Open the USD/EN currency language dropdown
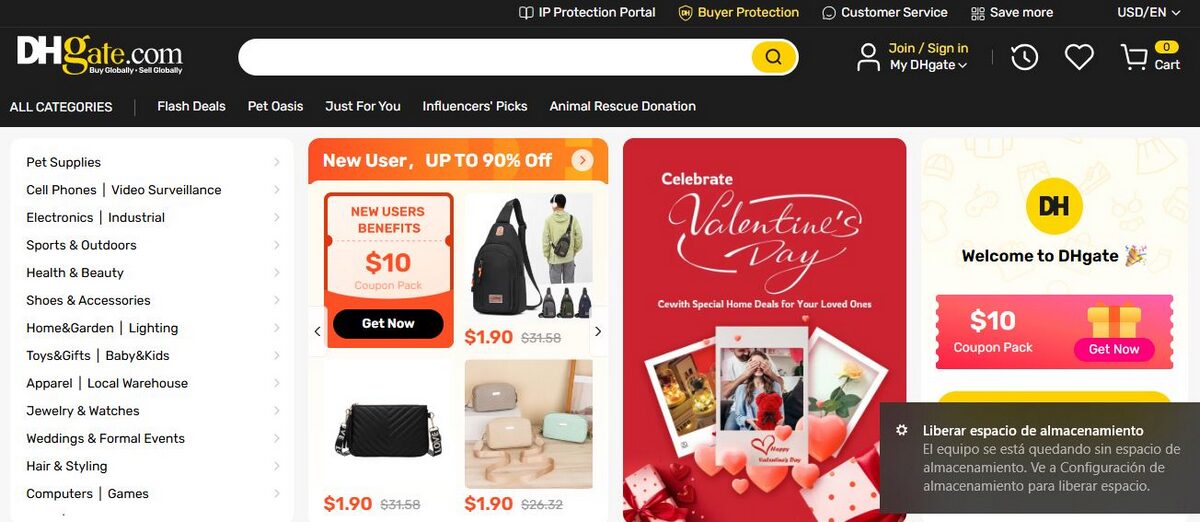This screenshot has width=1200, height=522. coord(1148,13)
